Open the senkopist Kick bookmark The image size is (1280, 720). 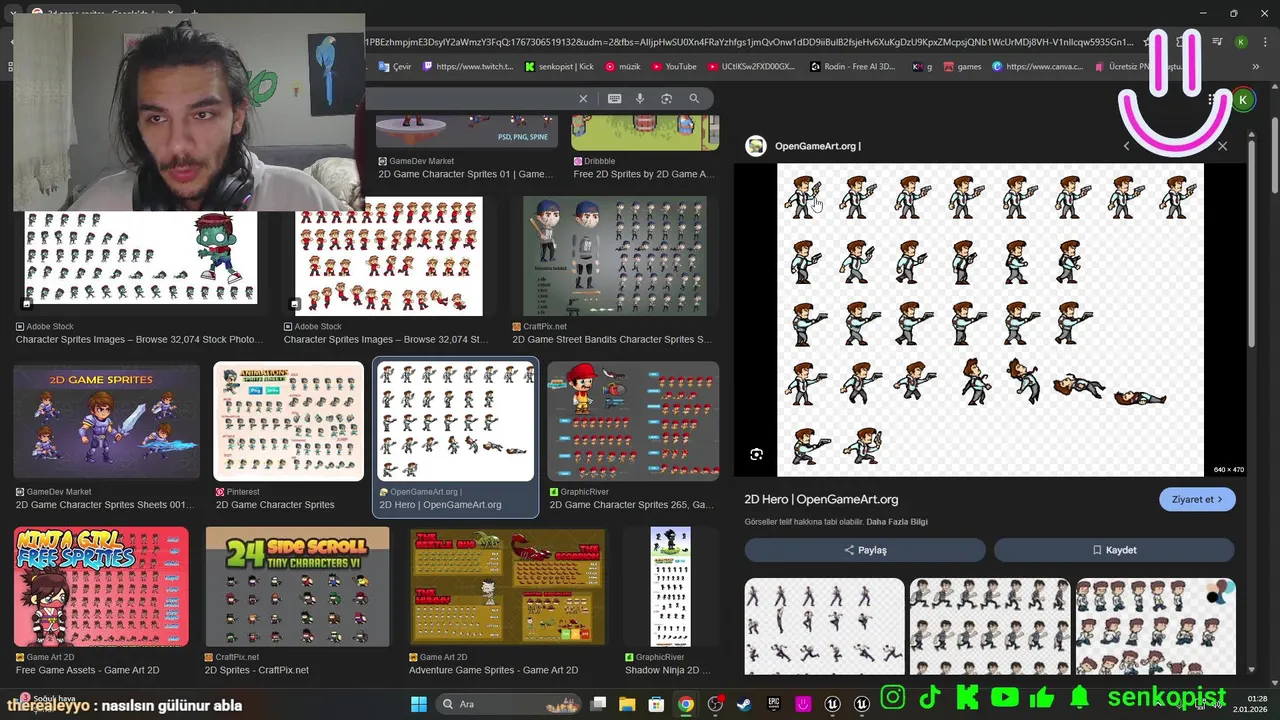tap(559, 67)
